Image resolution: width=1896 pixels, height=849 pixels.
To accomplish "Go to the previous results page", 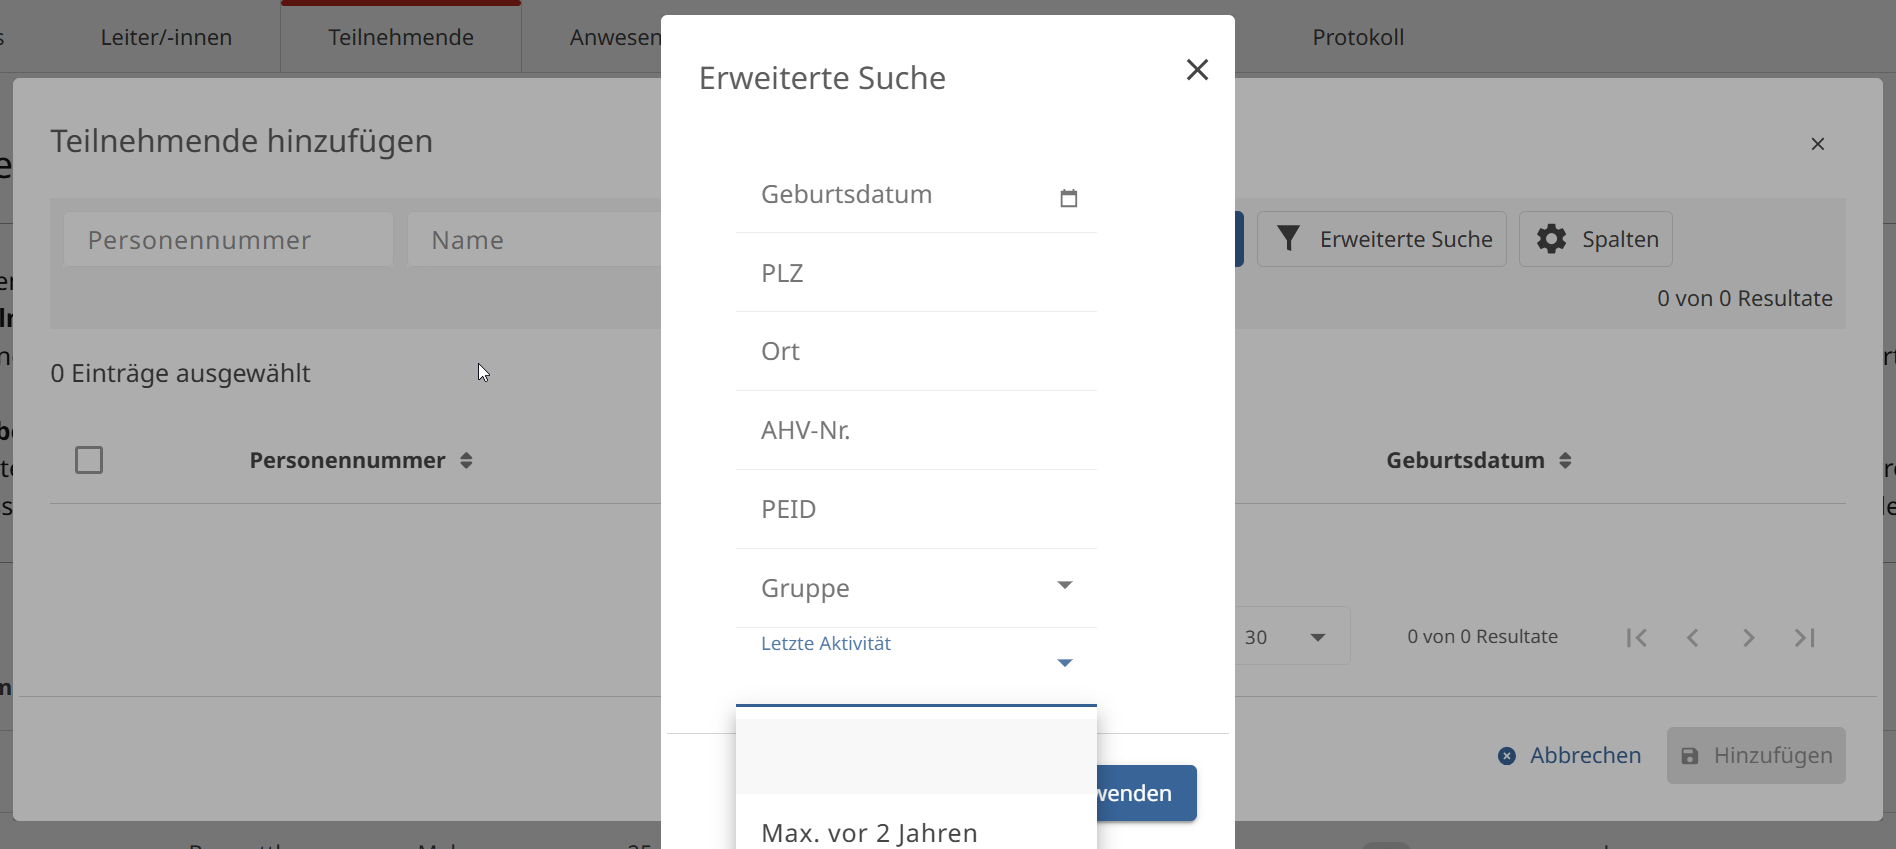I will point(1693,638).
